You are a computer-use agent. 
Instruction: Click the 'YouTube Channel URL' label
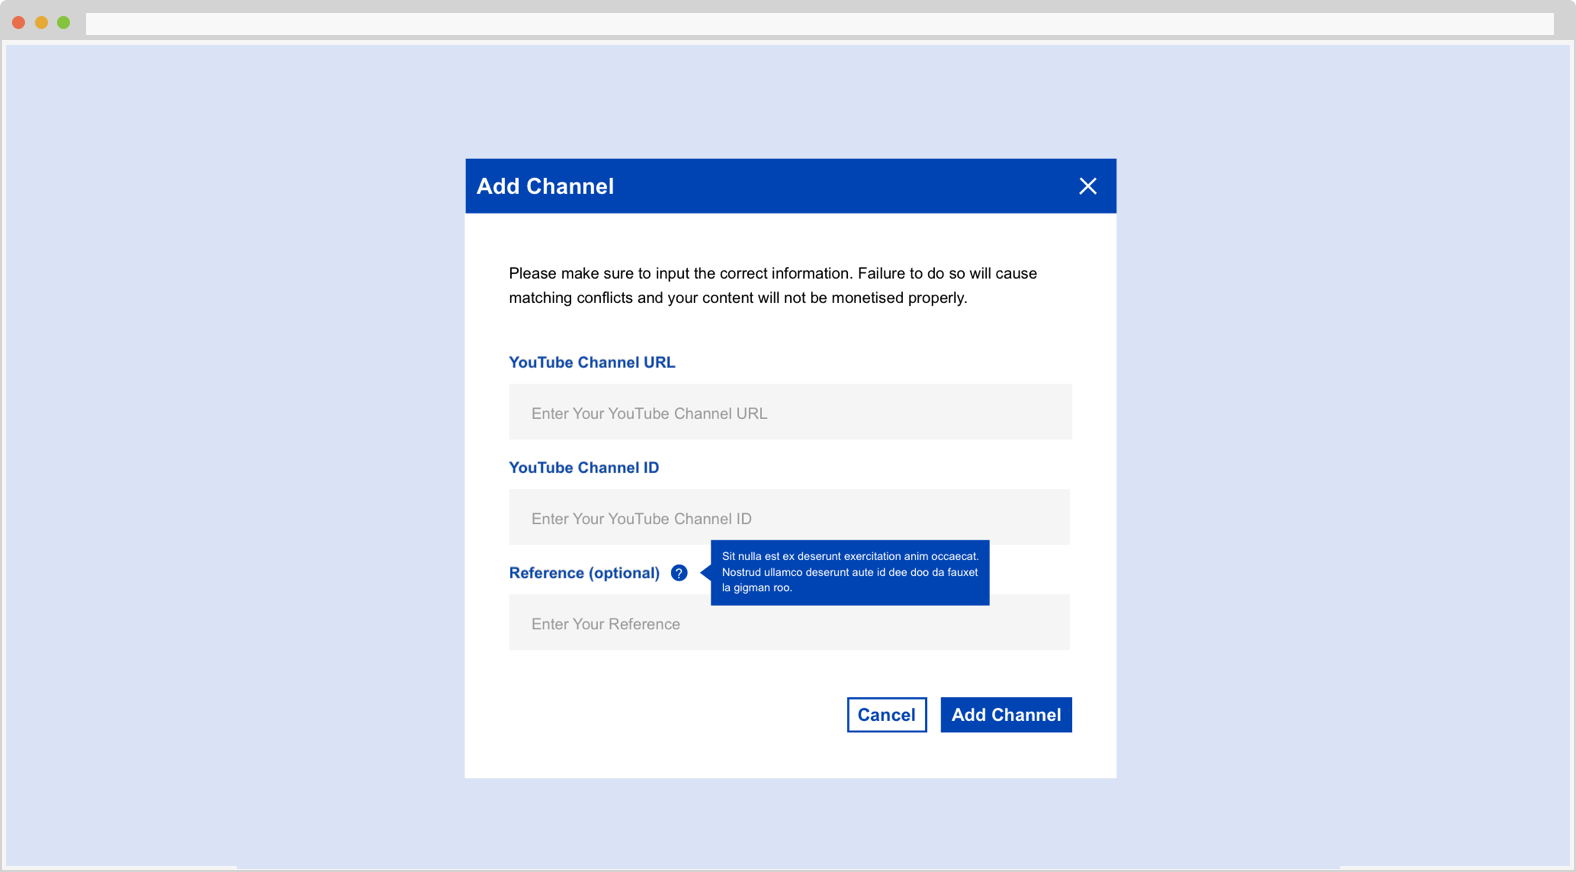pyautogui.click(x=592, y=362)
